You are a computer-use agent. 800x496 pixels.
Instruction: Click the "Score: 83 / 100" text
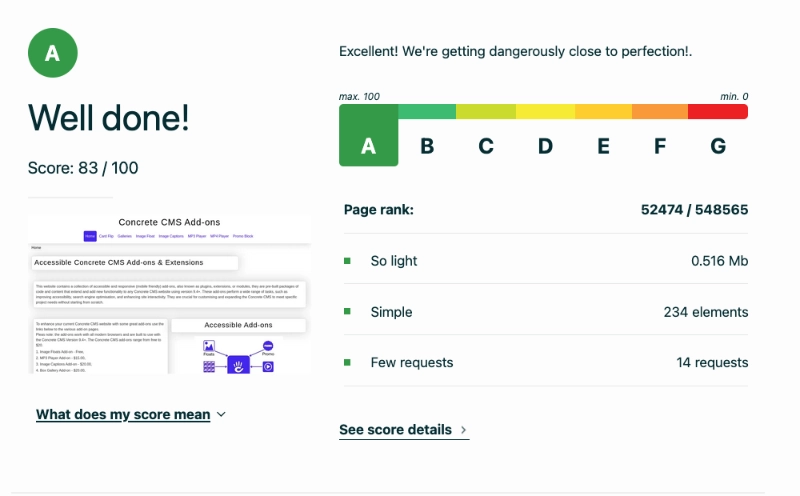(x=83, y=167)
